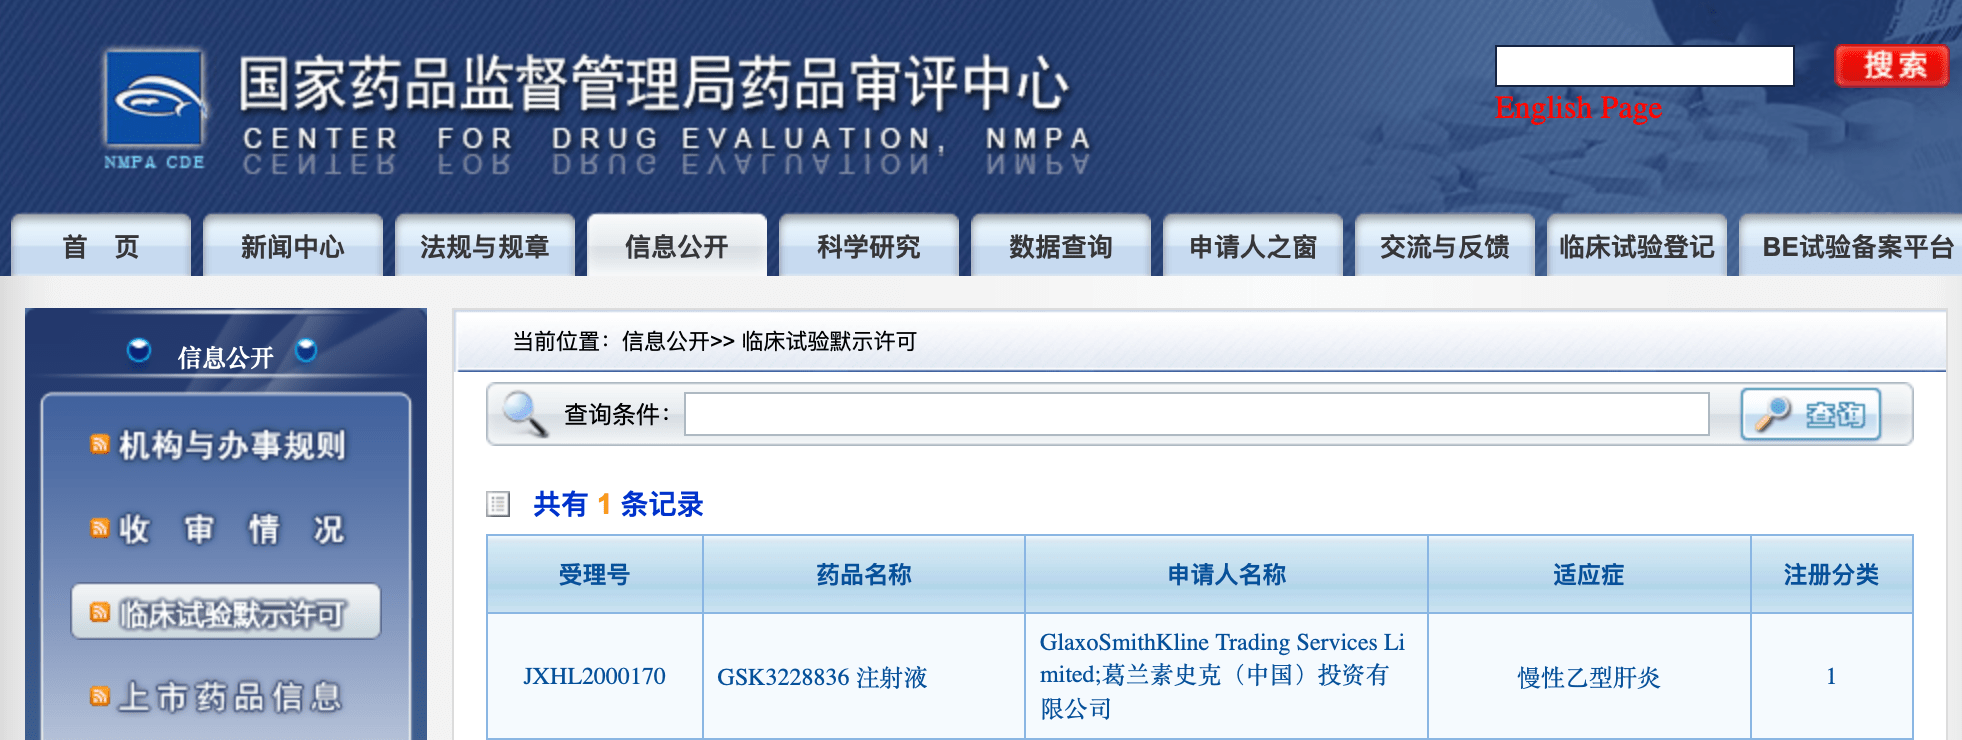1962x740 pixels.
Task: Open 上市药品信息 in sidebar
Action: tap(231, 697)
